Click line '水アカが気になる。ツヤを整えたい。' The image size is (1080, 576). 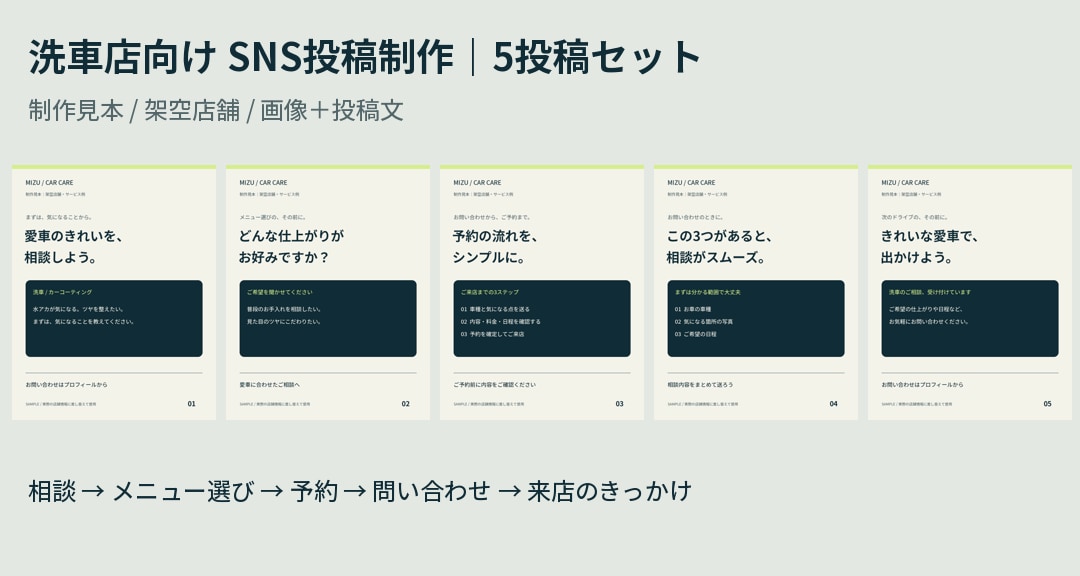click(x=79, y=309)
